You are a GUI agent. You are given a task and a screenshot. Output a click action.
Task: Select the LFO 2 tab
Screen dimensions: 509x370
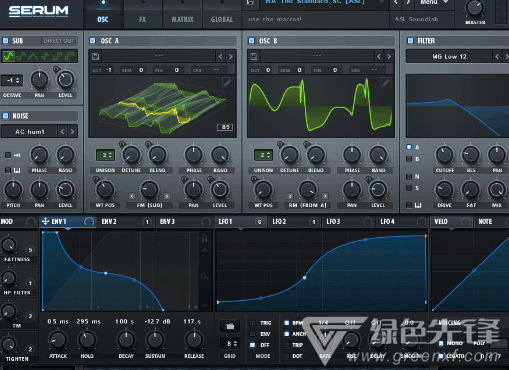[x=294, y=221]
